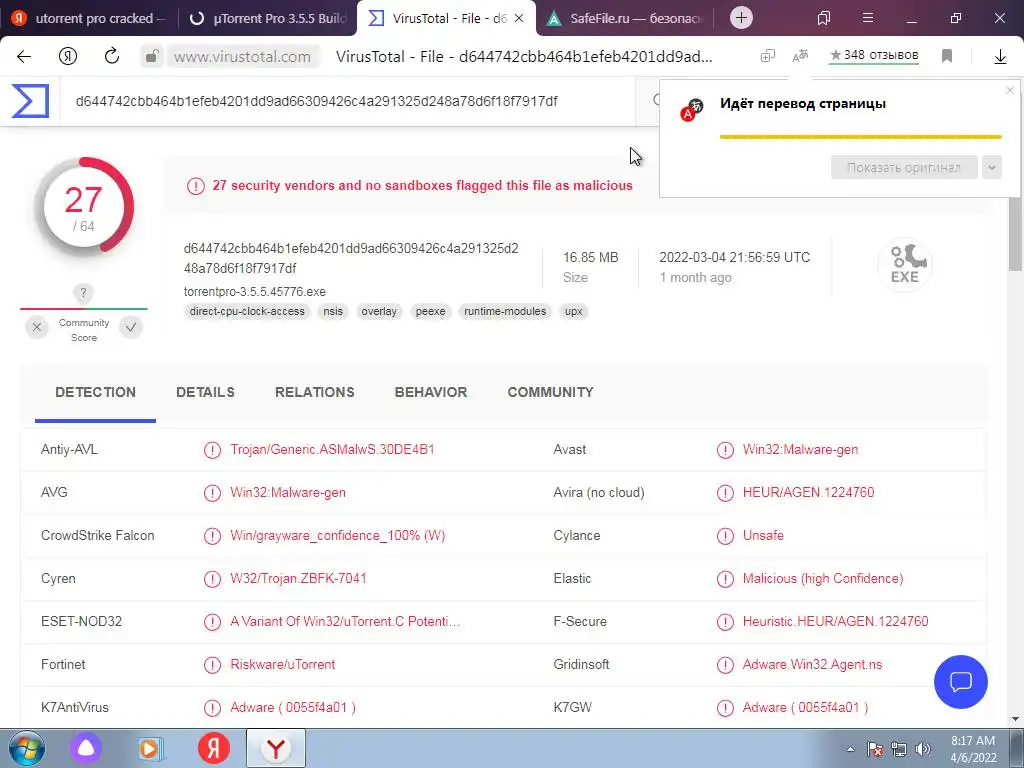Image resolution: width=1024 pixels, height=768 pixels.
Task: Click the network tray icon
Action: [x=899, y=749]
